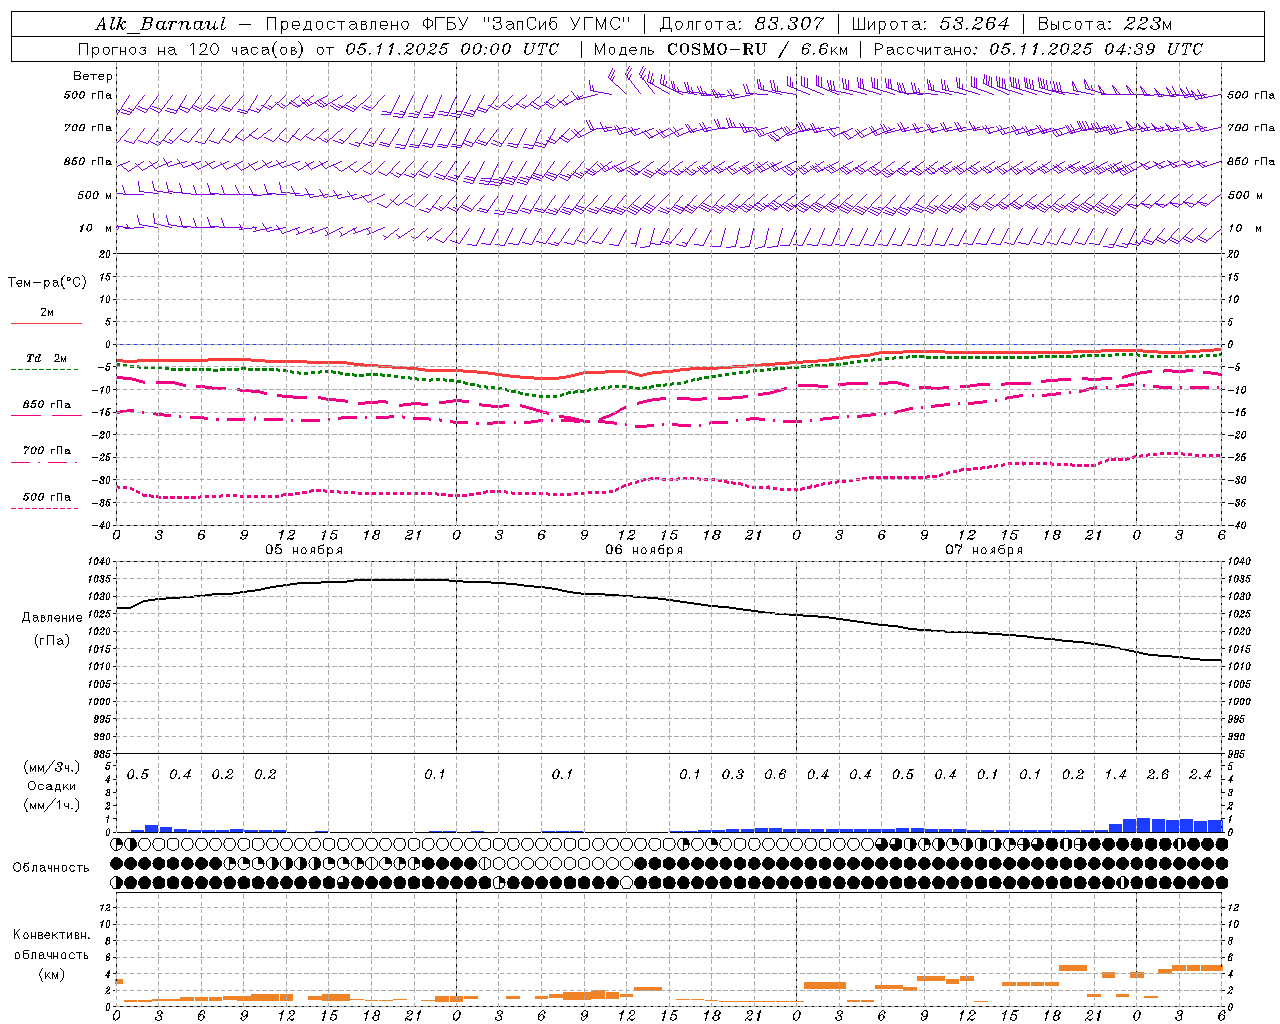The width and height of the screenshot is (1280, 1024).
Task: Click the Давление pressure panel label
Action: (x=52, y=618)
